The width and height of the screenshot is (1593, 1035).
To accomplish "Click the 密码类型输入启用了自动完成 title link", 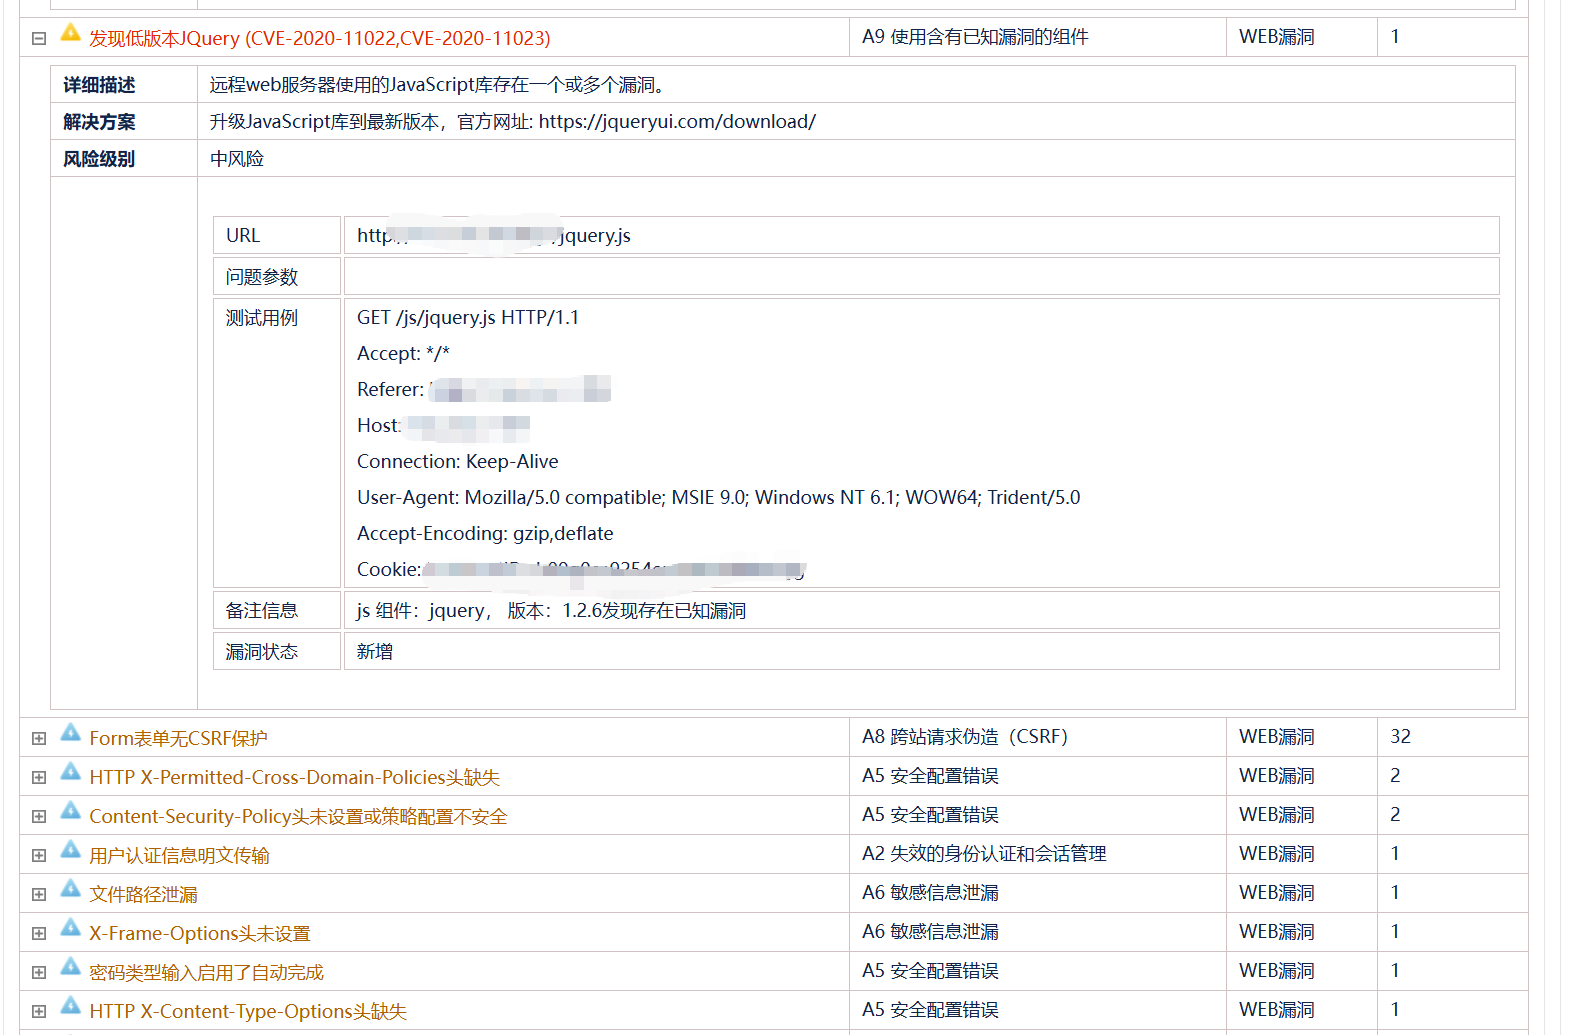I will [206, 972].
